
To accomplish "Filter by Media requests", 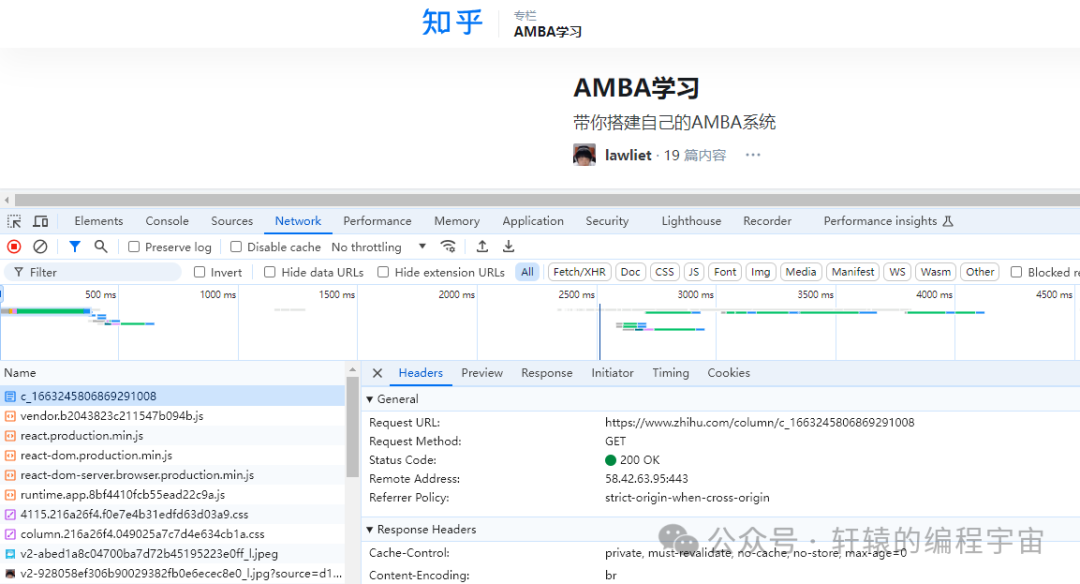I will [x=801, y=272].
